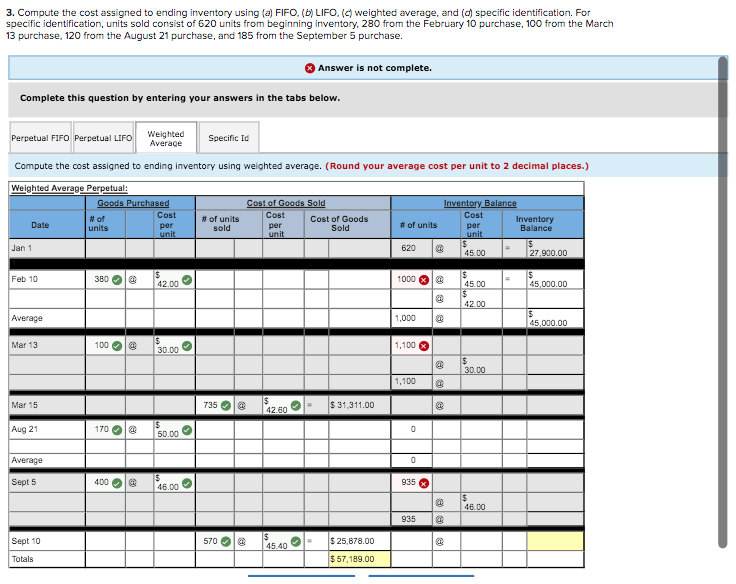Click the 'Cost of Goods Sold' section header
The height and width of the screenshot is (584, 736).
tap(286, 203)
